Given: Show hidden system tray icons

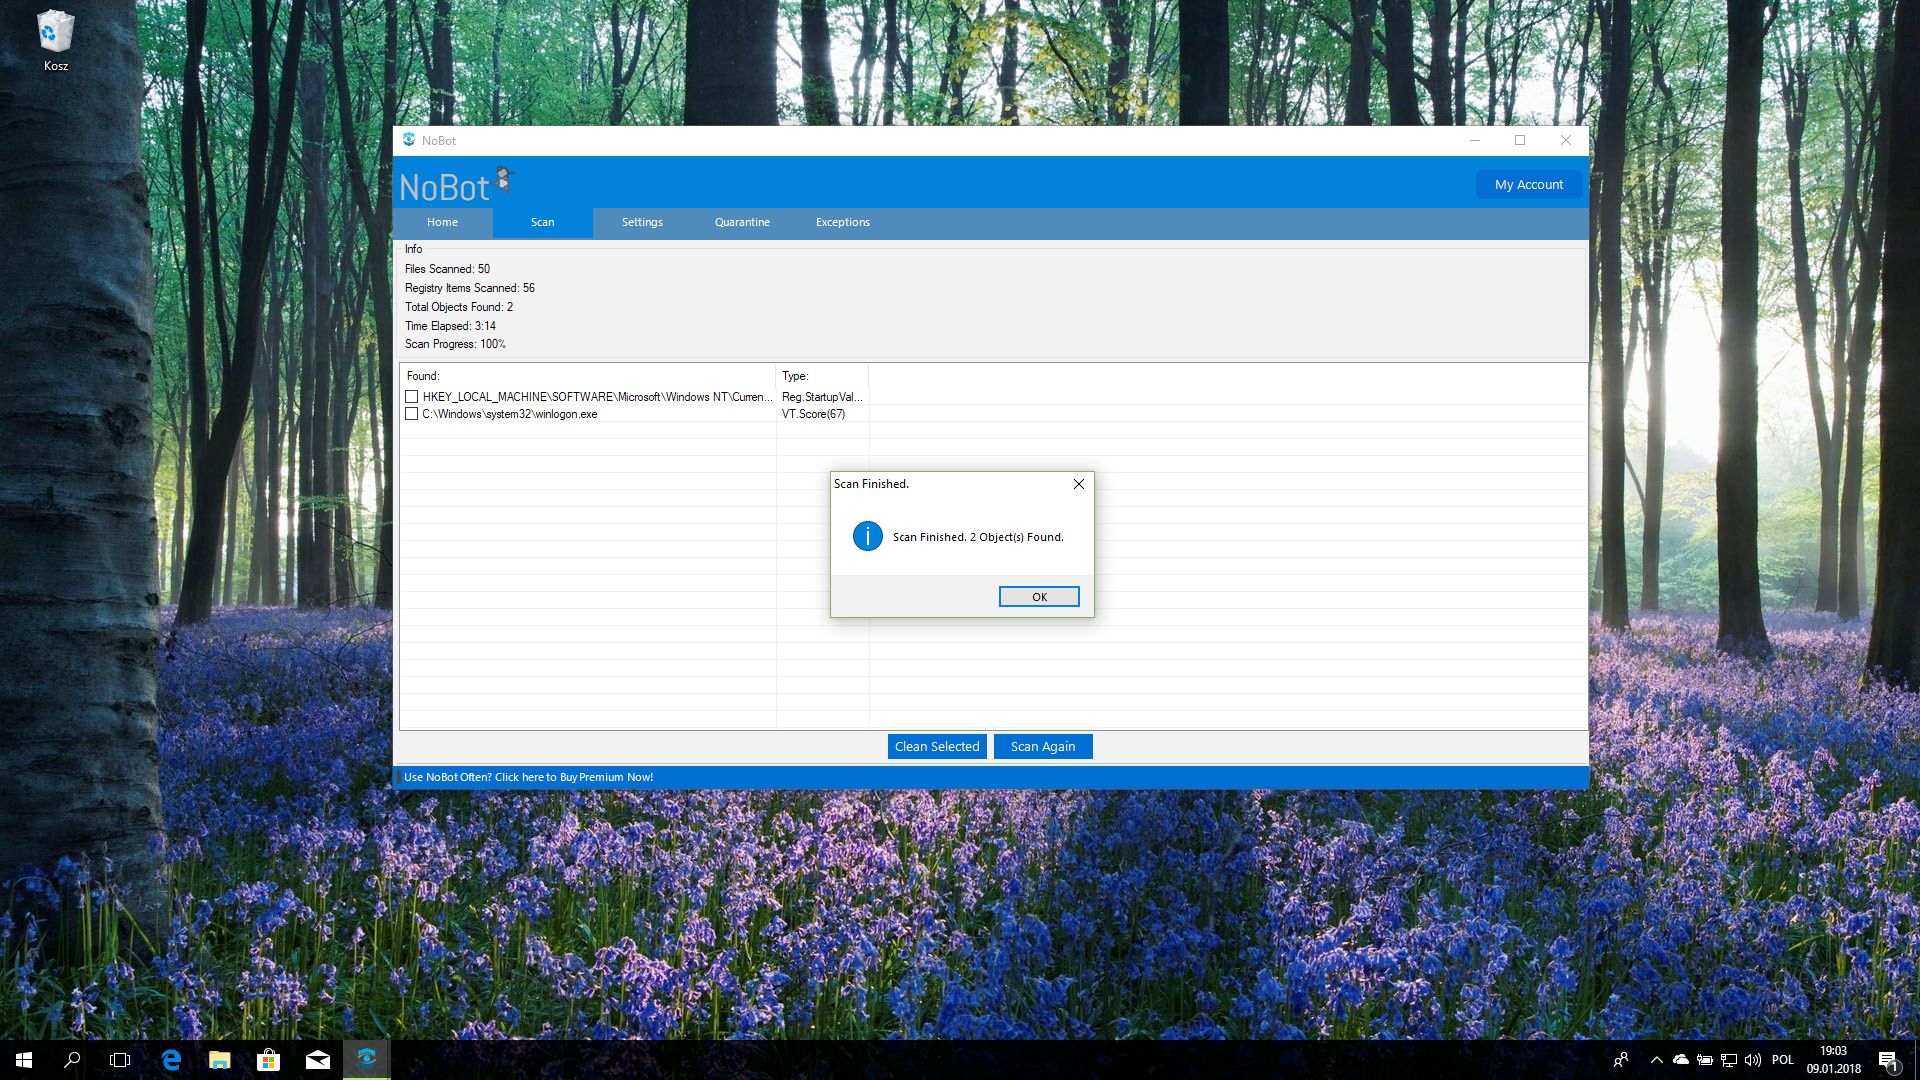Looking at the screenshot, I should pos(1656,1060).
